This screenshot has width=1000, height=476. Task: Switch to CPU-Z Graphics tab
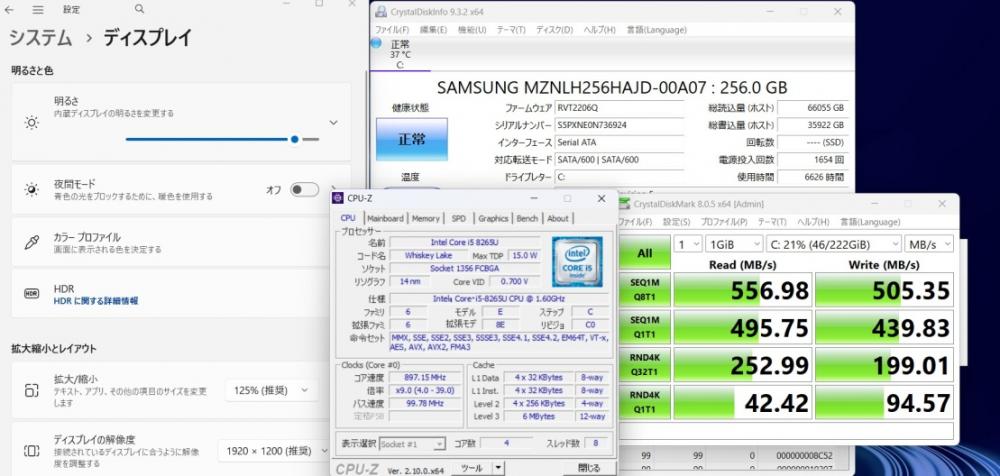[493, 218]
